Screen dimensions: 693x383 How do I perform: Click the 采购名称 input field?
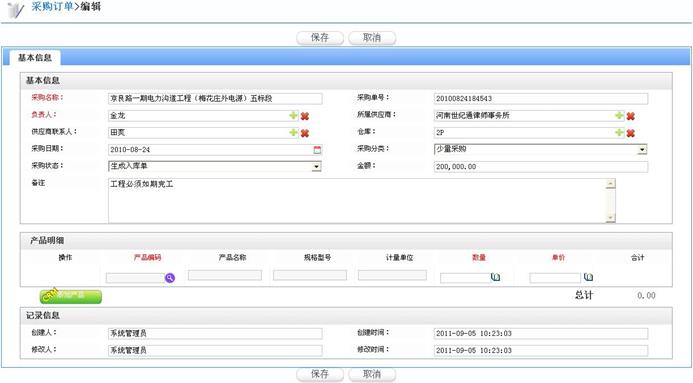215,99
